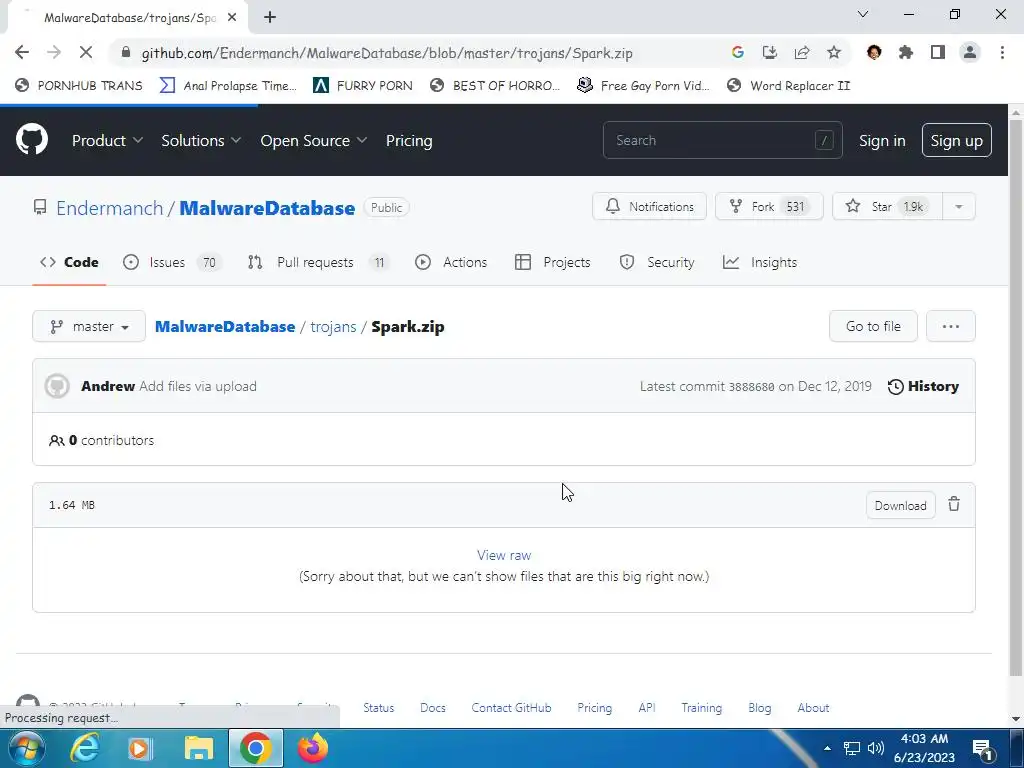The image size is (1024, 768).
Task: Fork the repository with Fork button
Action: tap(769, 206)
